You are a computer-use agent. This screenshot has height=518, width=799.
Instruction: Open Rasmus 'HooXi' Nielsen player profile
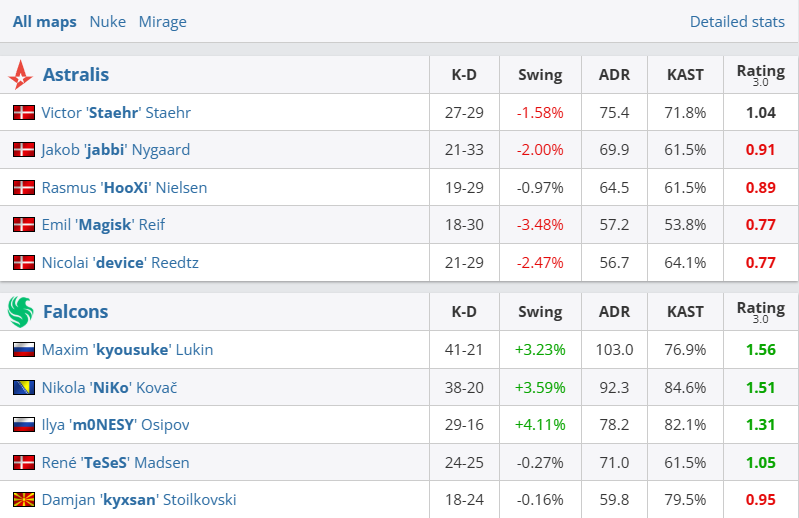[x=124, y=187]
